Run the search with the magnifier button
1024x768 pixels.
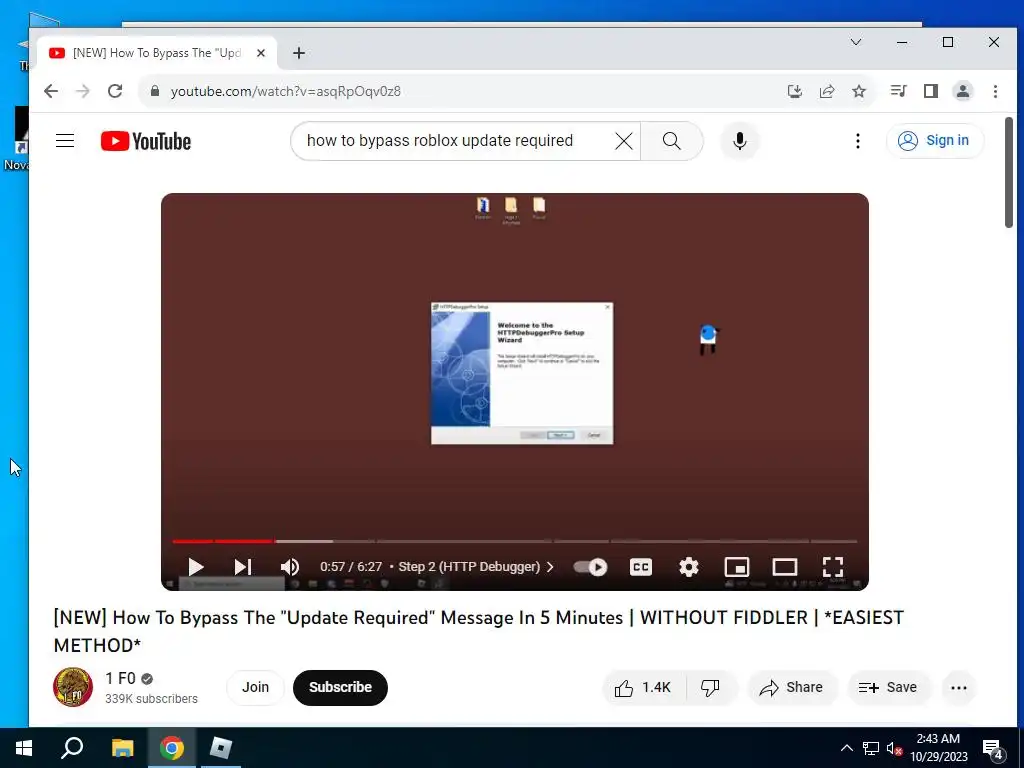tap(671, 140)
